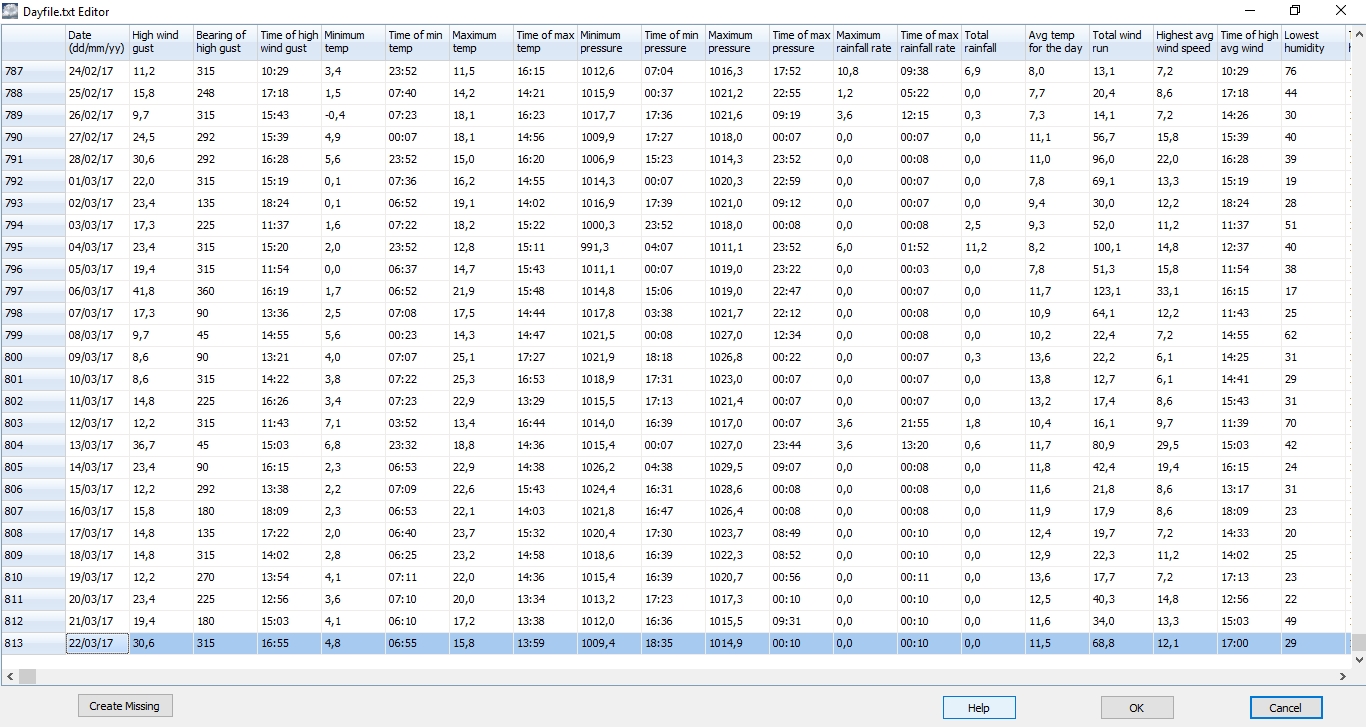Image resolution: width=1366 pixels, height=727 pixels.
Task: Select the Date cell 22/03/17
Action: click(x=97, y=643)
